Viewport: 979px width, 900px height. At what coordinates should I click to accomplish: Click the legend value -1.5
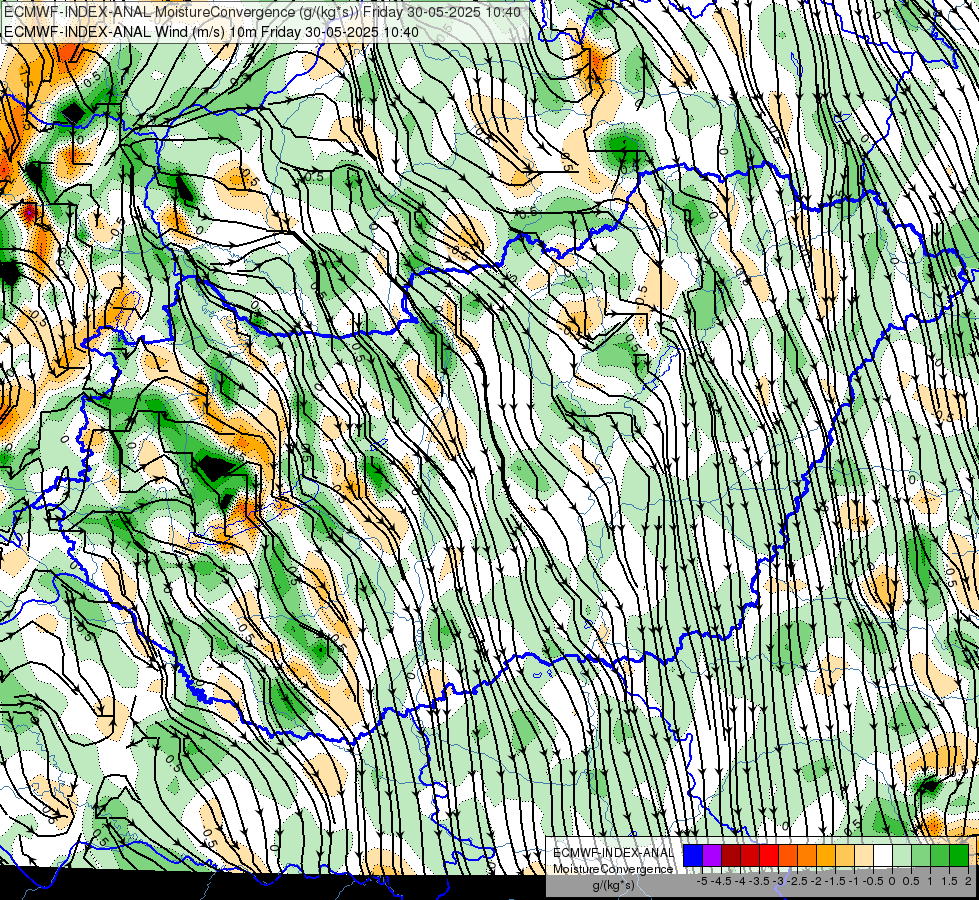point(835,881)
